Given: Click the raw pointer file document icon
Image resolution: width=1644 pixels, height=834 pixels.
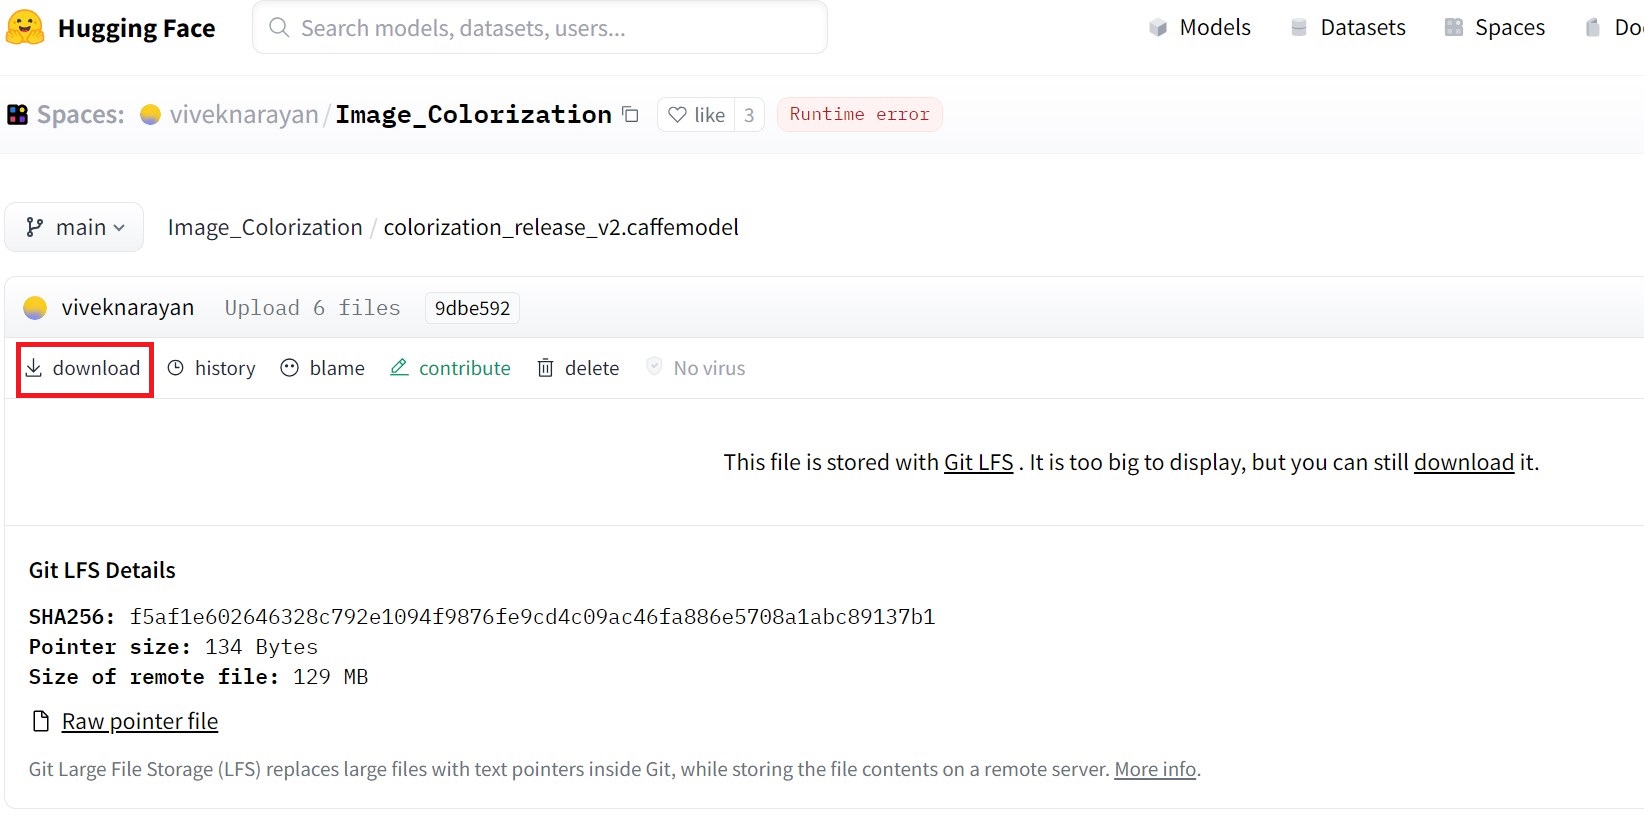Looking at the screenshot, I should click(x=41, y=721).
